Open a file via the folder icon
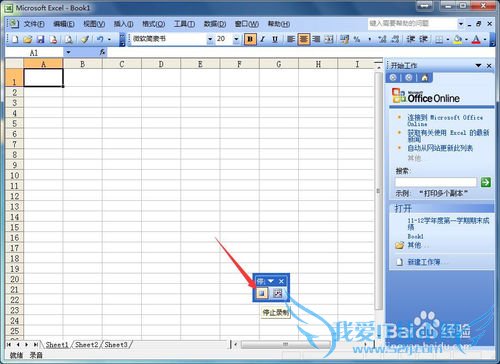The width and height of the screenshot is (500, 364). click(x=28, y=39)
